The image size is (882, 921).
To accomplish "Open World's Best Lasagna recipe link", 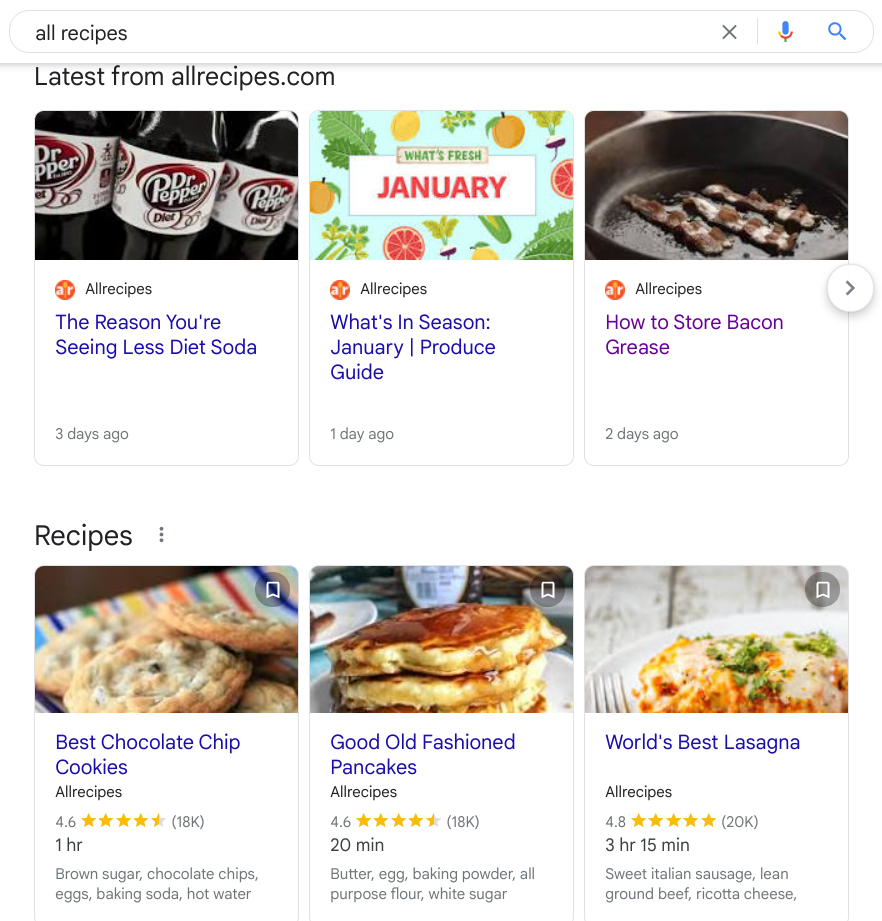I will (702, 742).
